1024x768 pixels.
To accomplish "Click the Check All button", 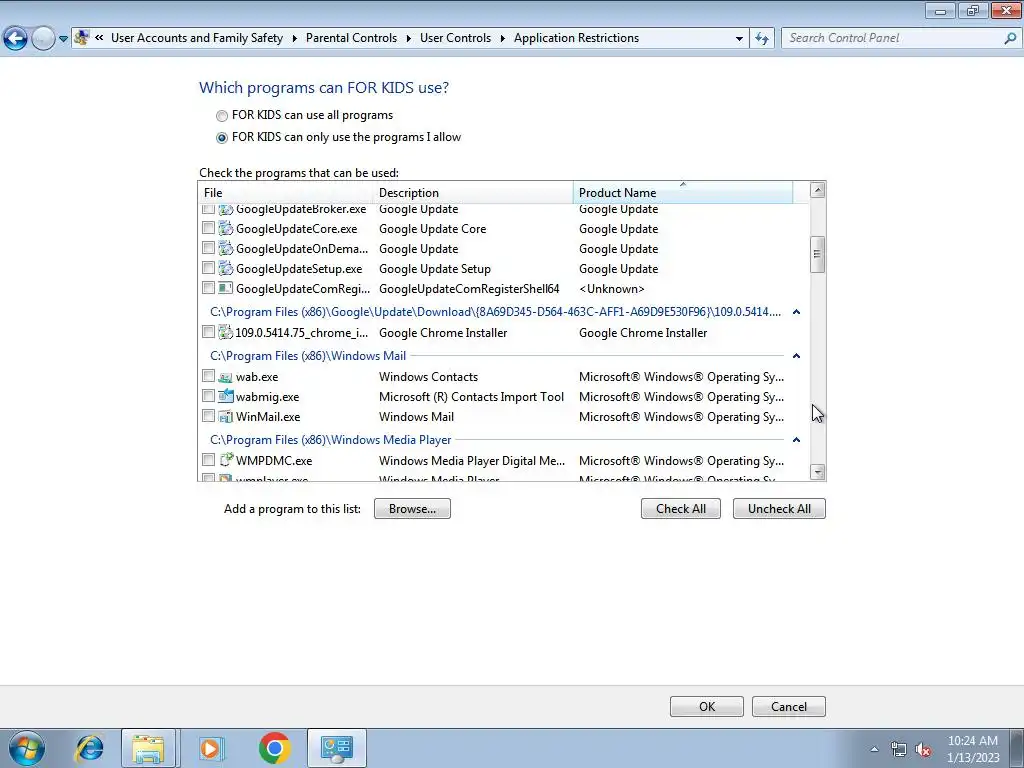I will pyautogui.click(x=680, y=509).
